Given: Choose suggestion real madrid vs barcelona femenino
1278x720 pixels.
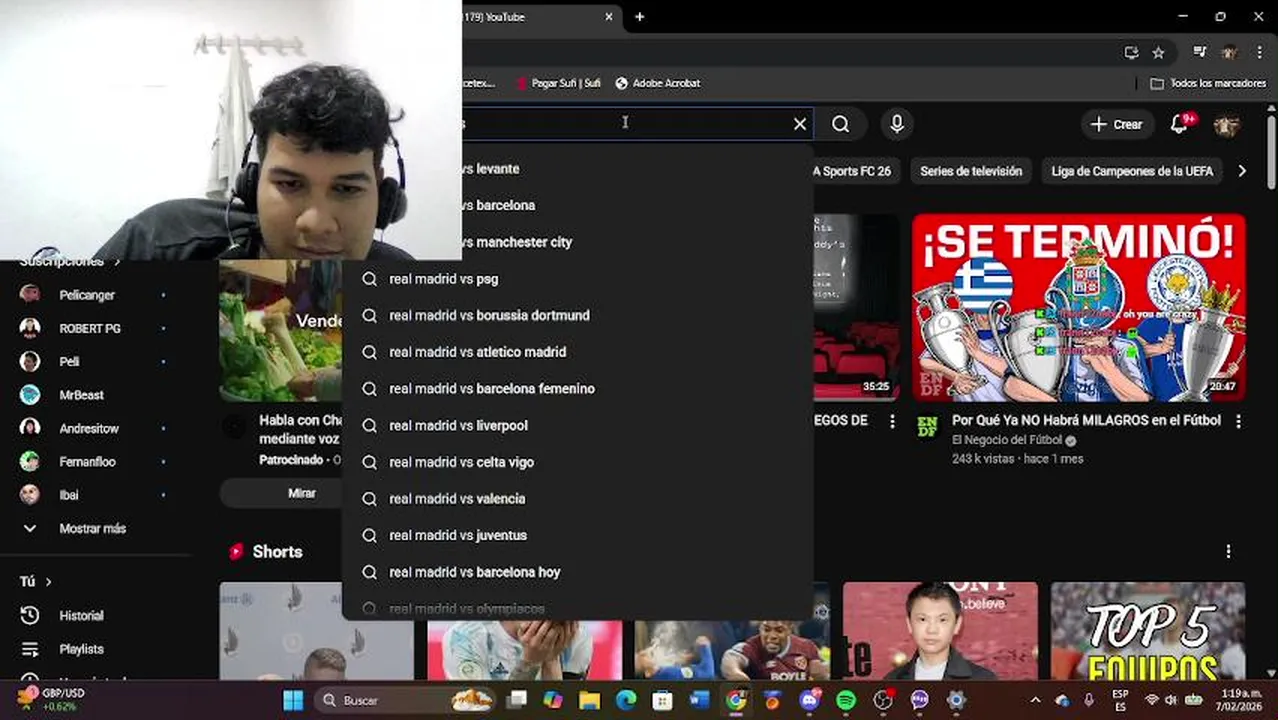Looking at the screenshot, I should [x=578, y=389].
